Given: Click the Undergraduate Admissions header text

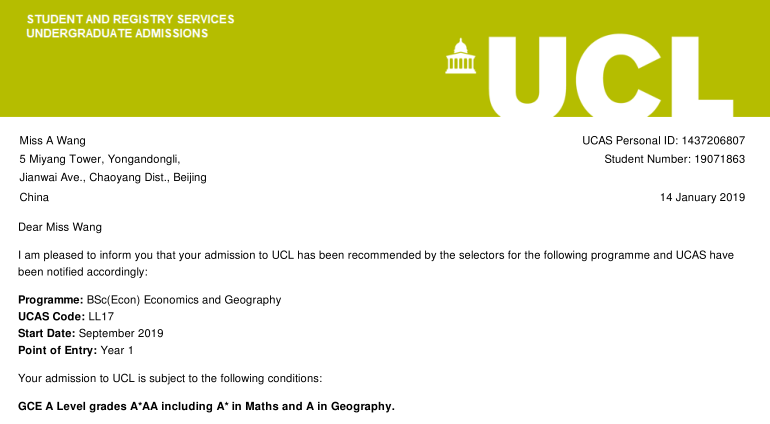Looking at the screenshot, I should [x=117, y=33].
